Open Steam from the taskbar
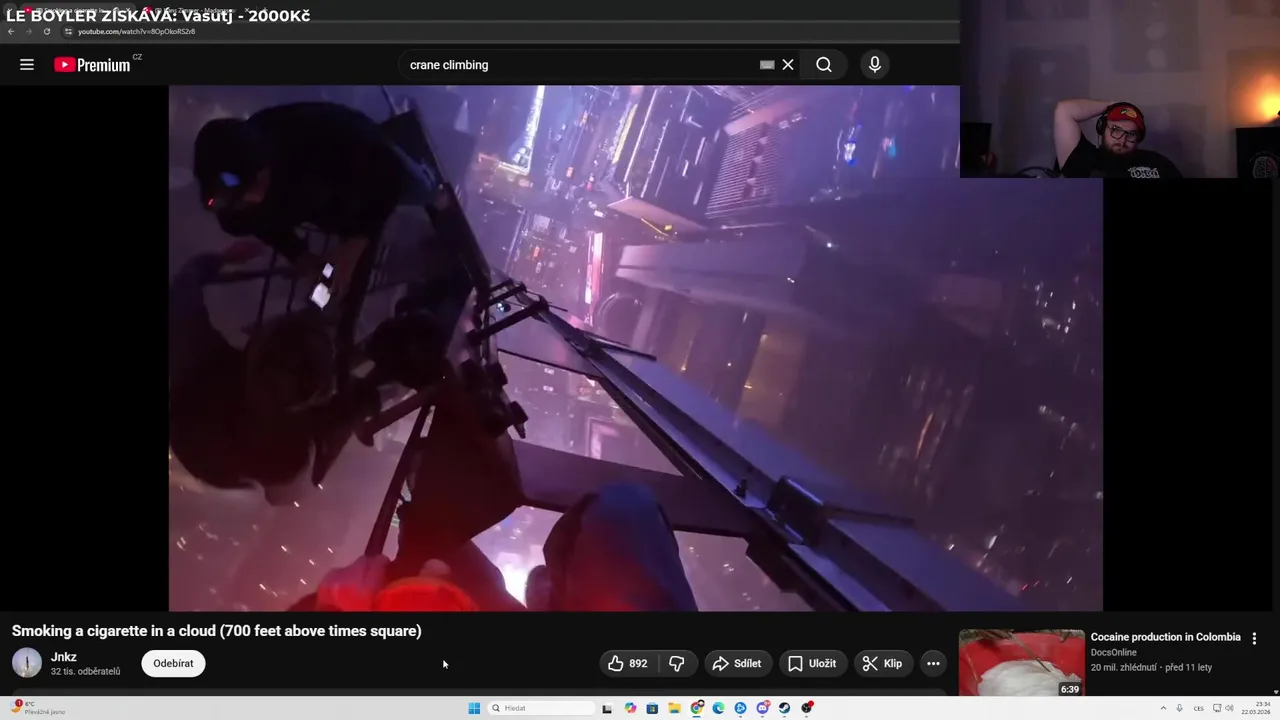The image size is (1280, 720). tap(784, 708)
